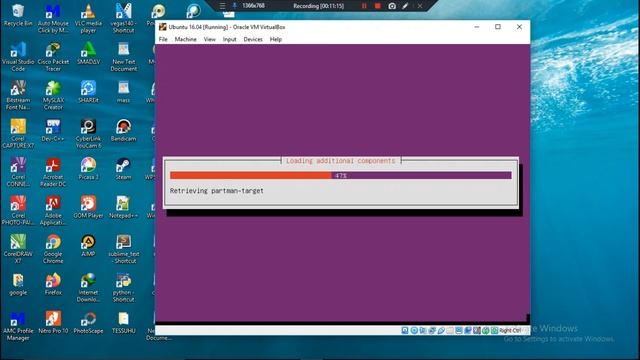Screen dimensions: 640x360
Task: Take a screenshot with recorder camera icon
Action: (x=392, y=6)
